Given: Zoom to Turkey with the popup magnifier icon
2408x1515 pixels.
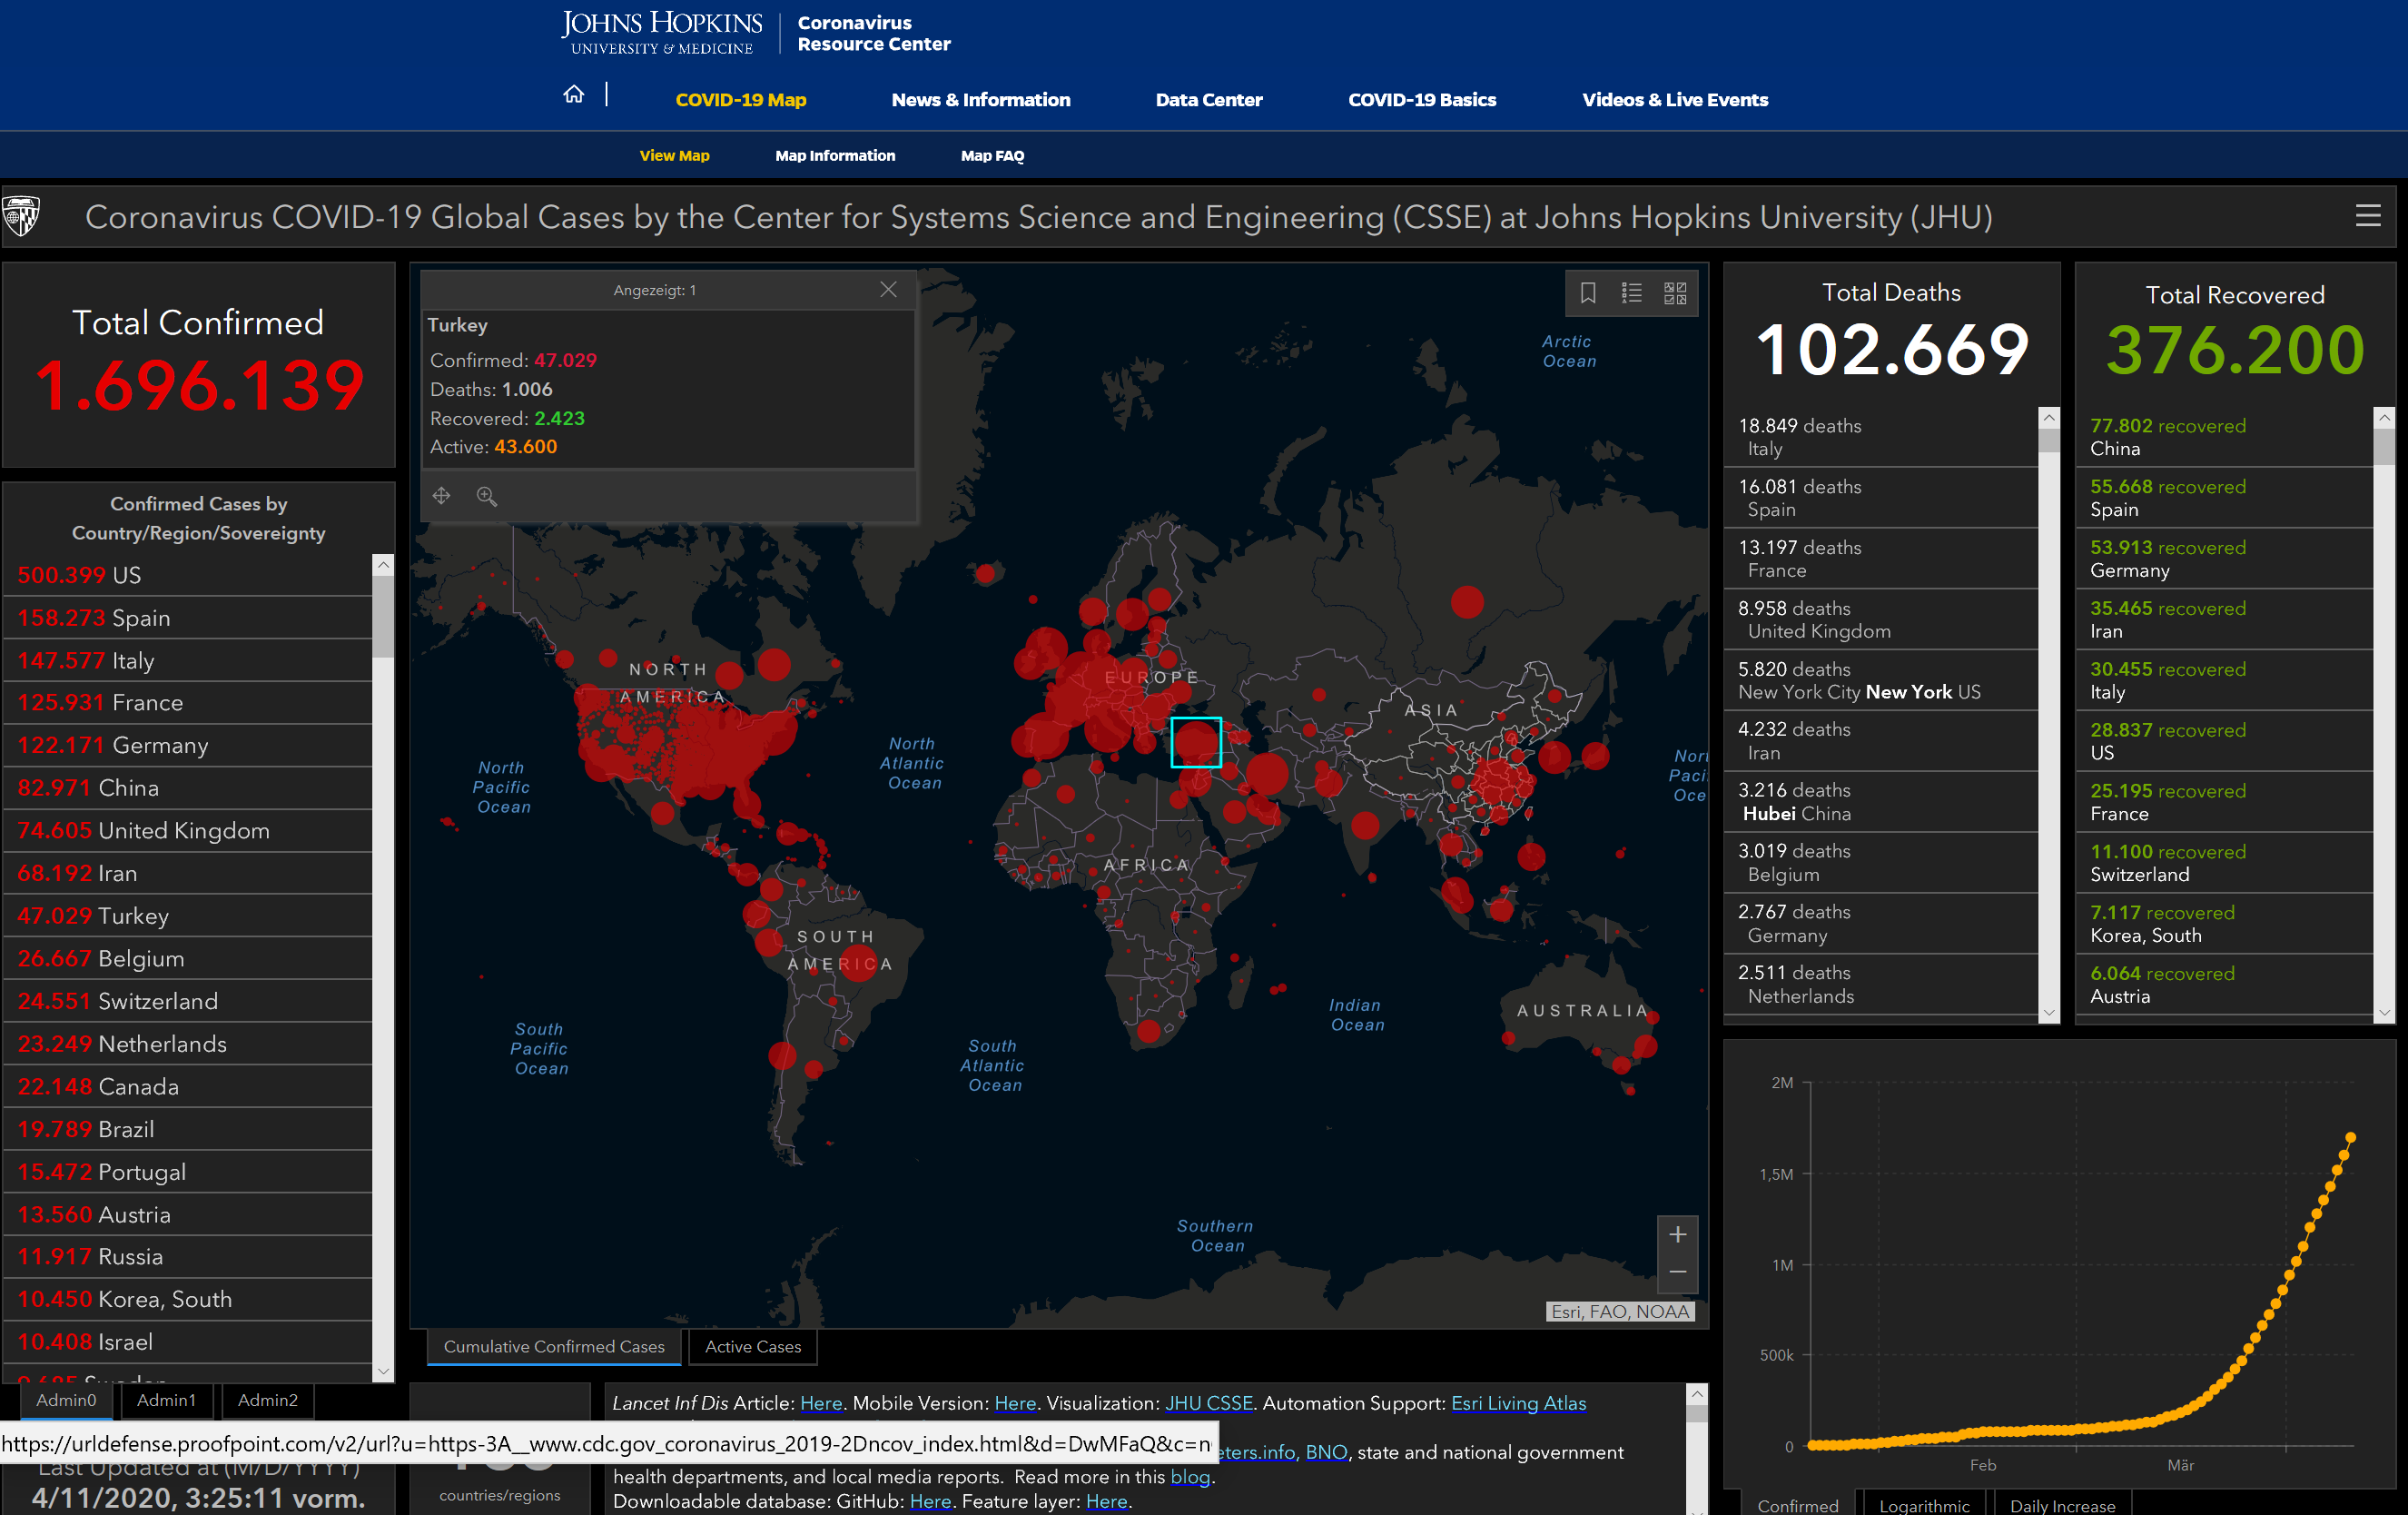Looking at the screenshot, I should [487, 496].
